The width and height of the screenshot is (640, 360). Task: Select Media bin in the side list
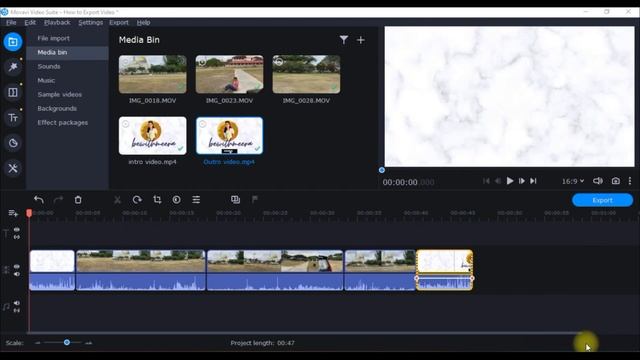[x=67, y=52]
